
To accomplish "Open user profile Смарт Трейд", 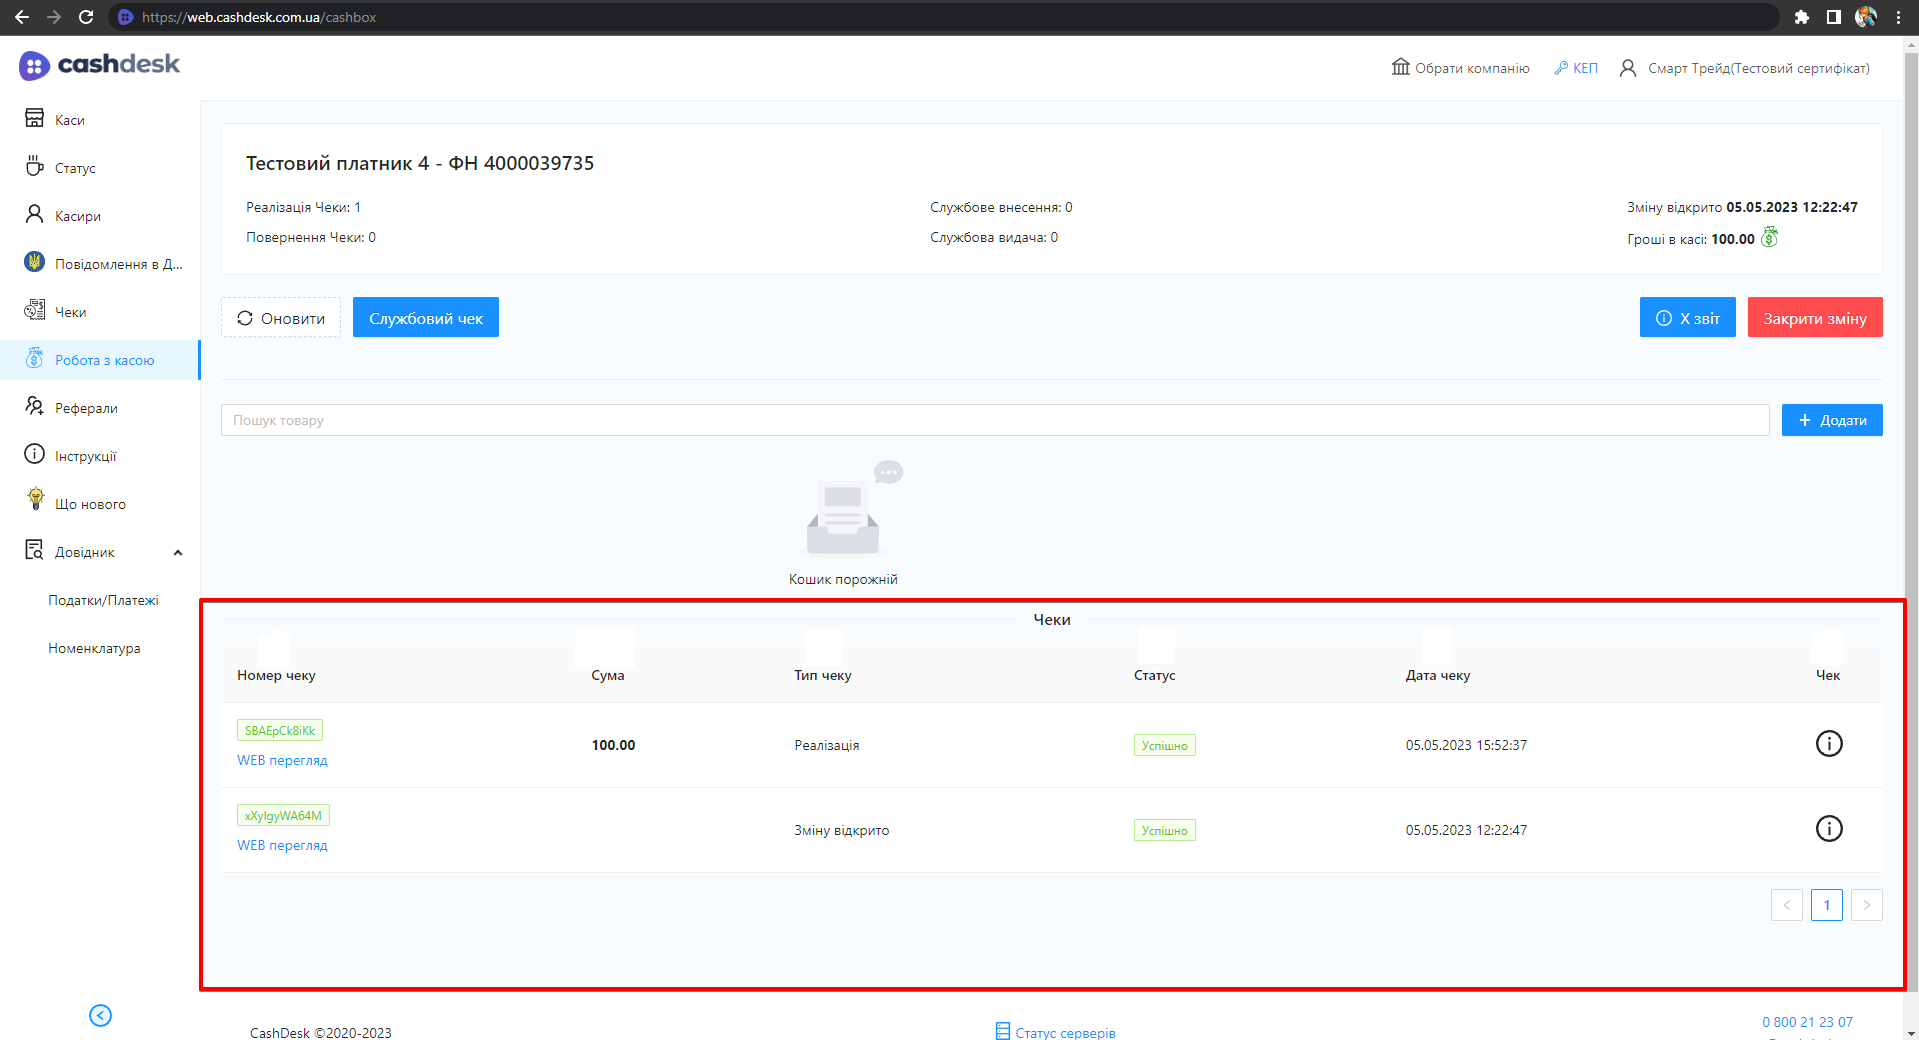I will coord(1744,68).
